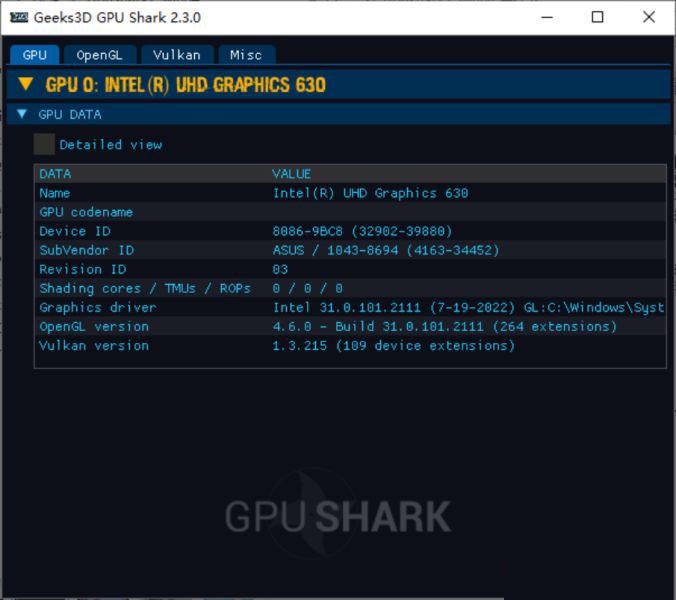Select the Name row label
Viewport: 676px width, 600px height.
[55, 193]
